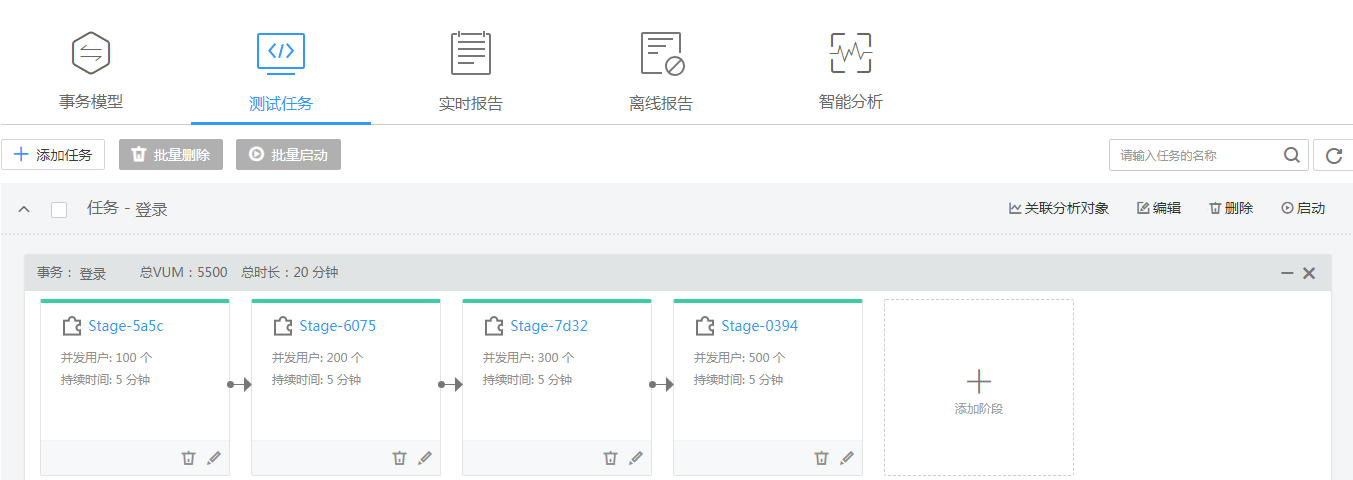Click the task name search field
1353x480 pixels.
click(x=1195, y=156)
